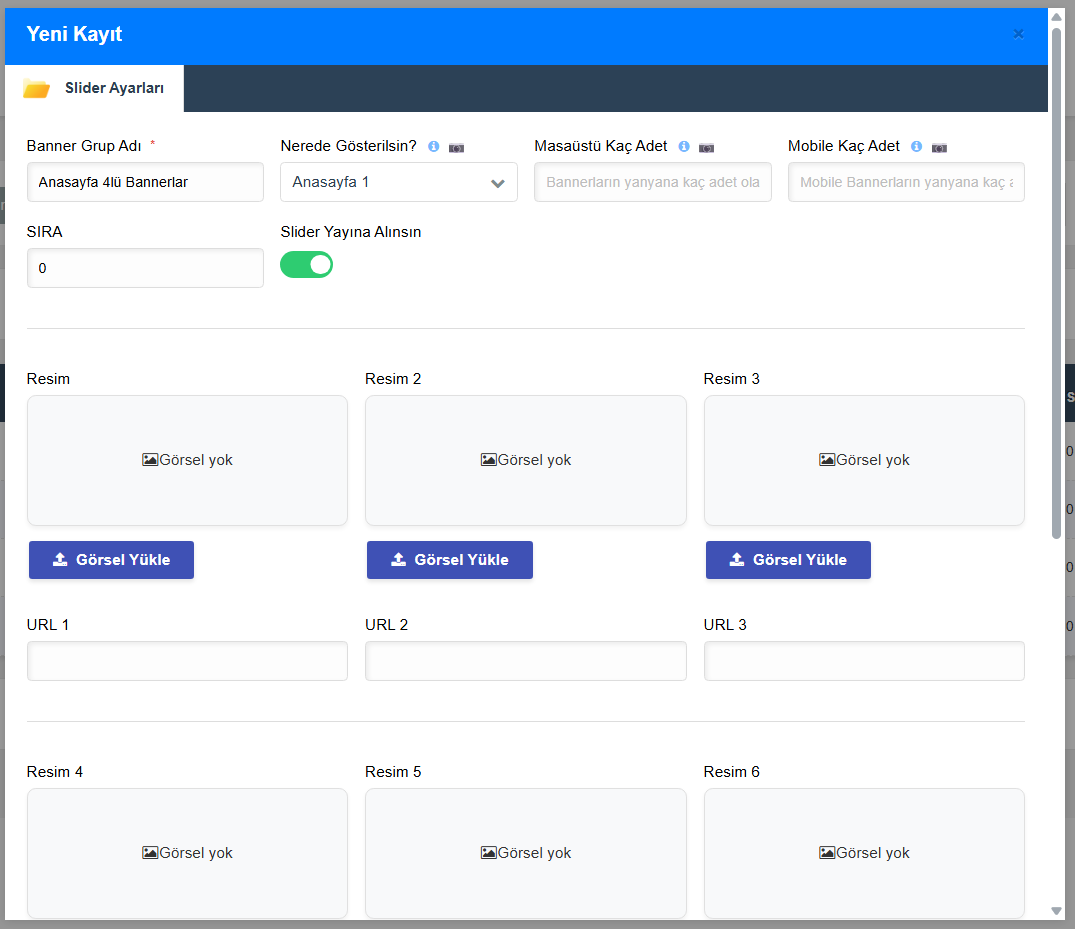Click the Banner Grup Adı field
Image resolution: width=1075 pixels, height=929 pixels.
coord(145,183)
